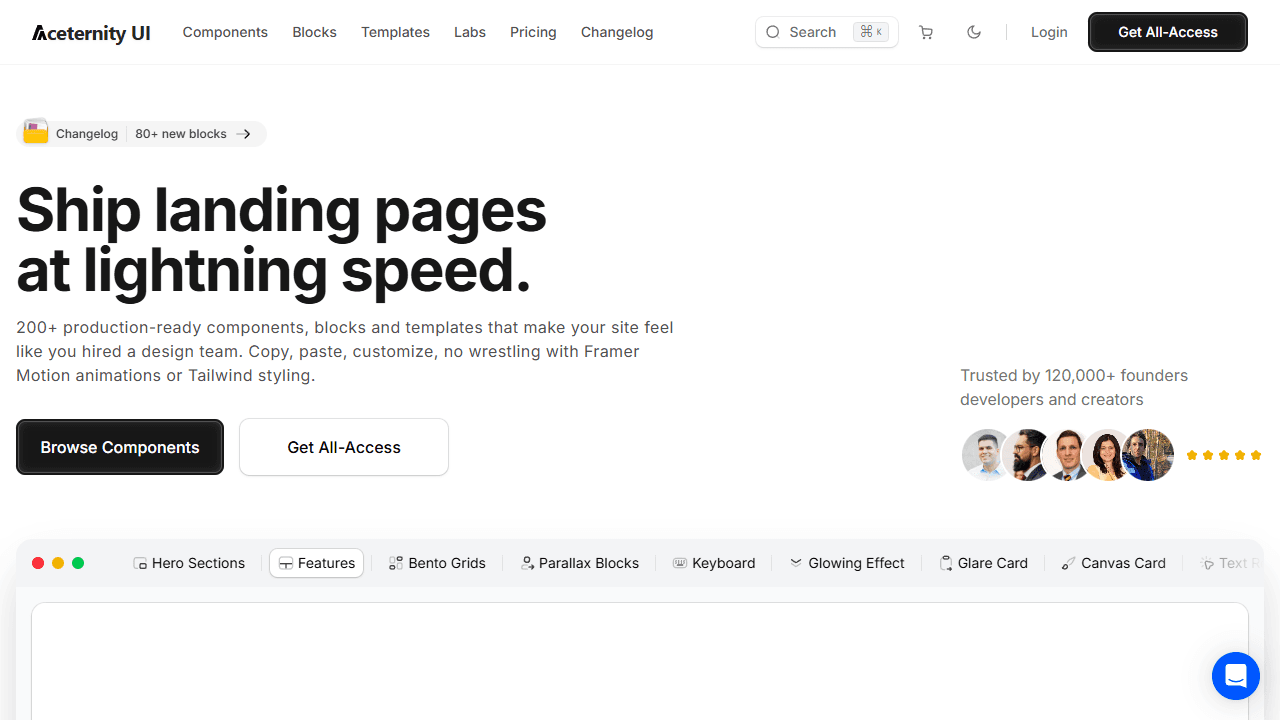
Task: Select the Glare Card tab
Action: point(984,563)
